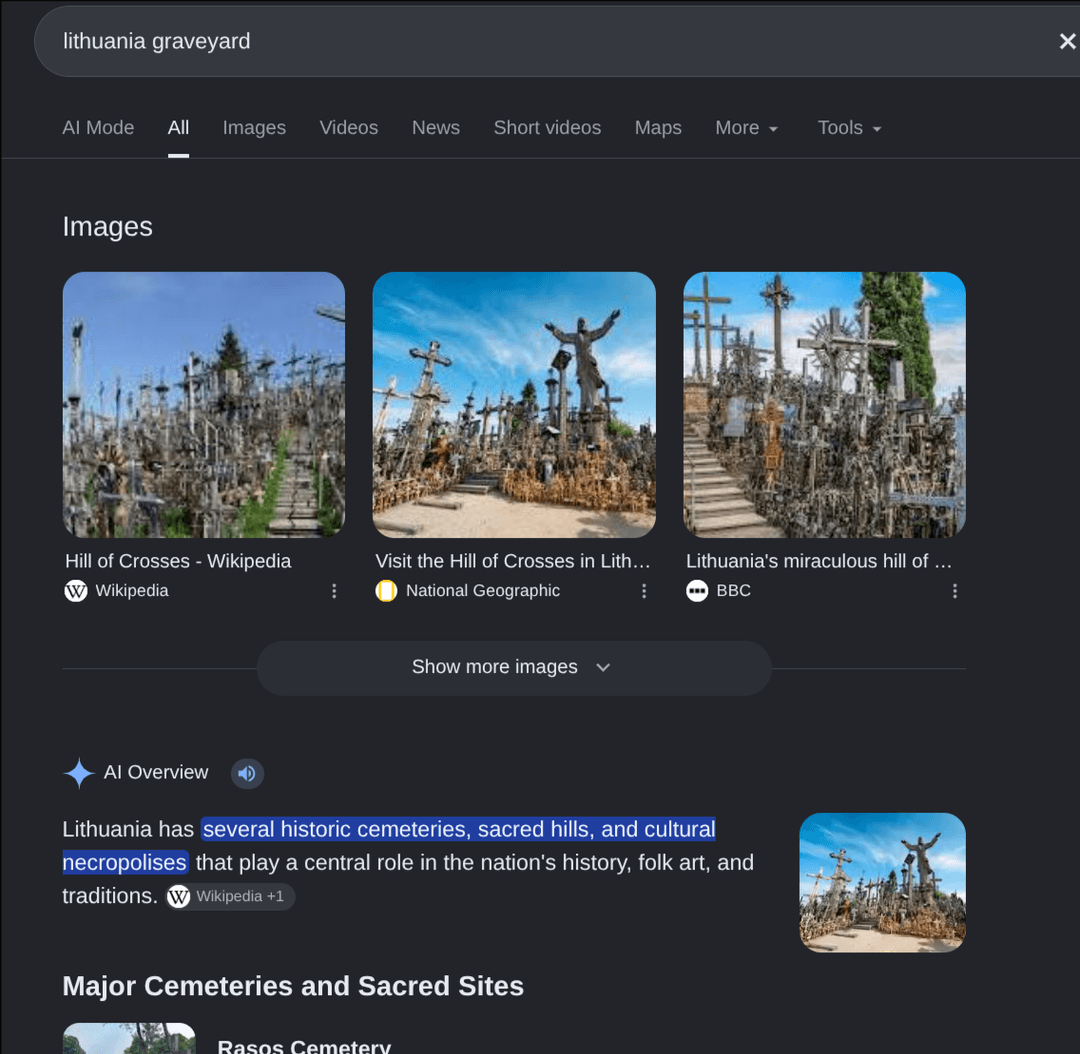Click the 'Images' section heading
The height and width of the screenshot is (1054, 1080).
tap(107, 227)
